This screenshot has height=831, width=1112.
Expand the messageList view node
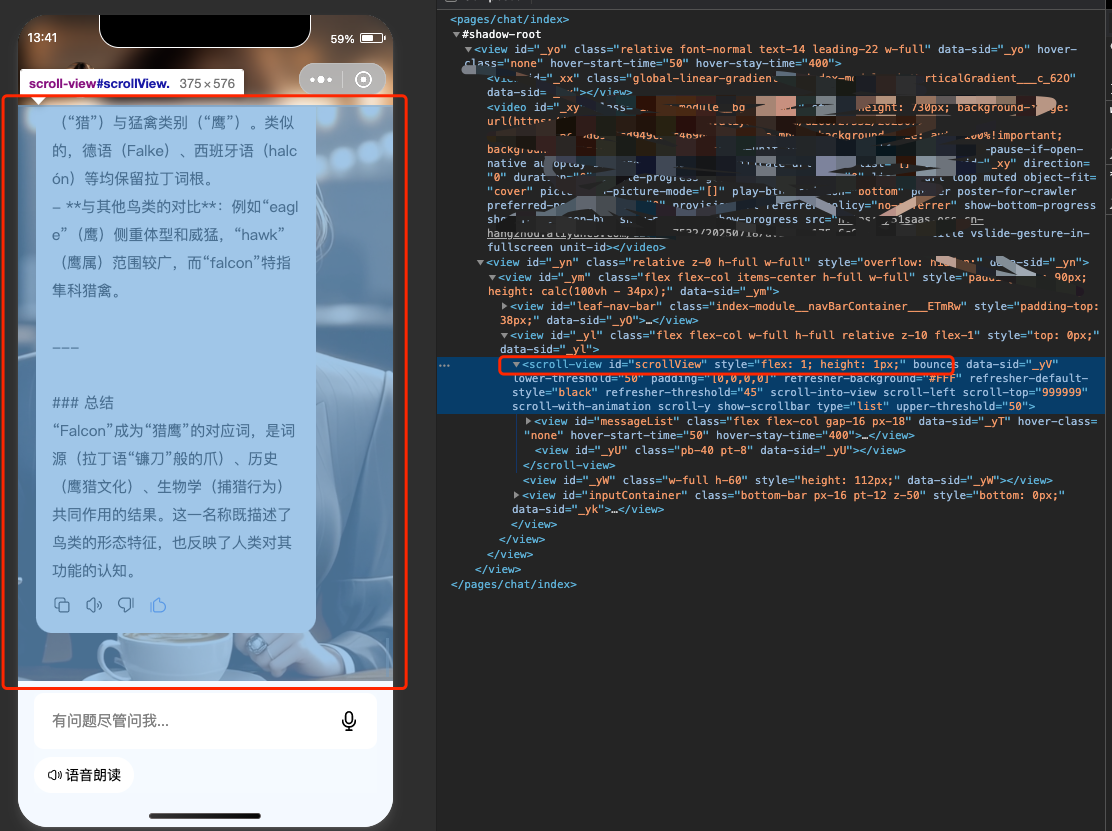coord(528,421)
